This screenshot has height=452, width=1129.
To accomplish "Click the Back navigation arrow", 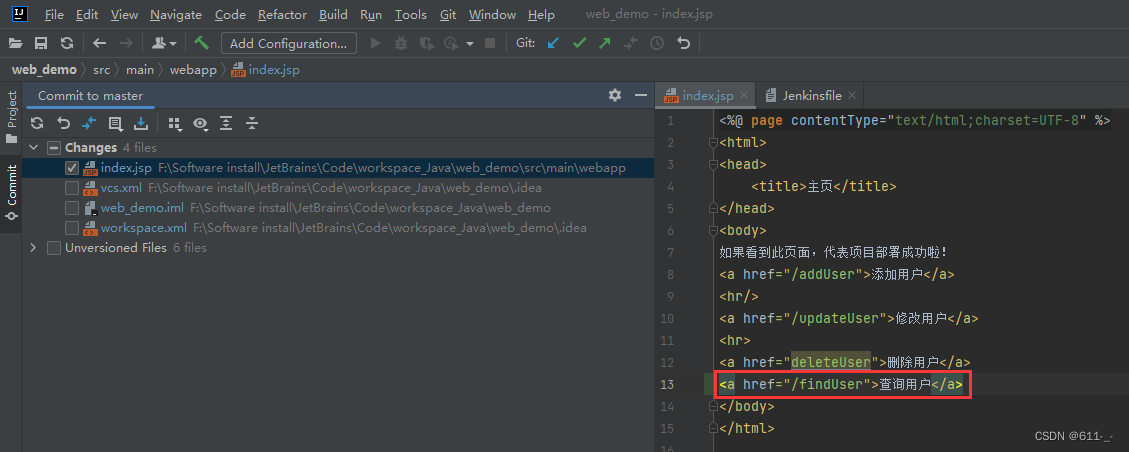I will point(100,44).
